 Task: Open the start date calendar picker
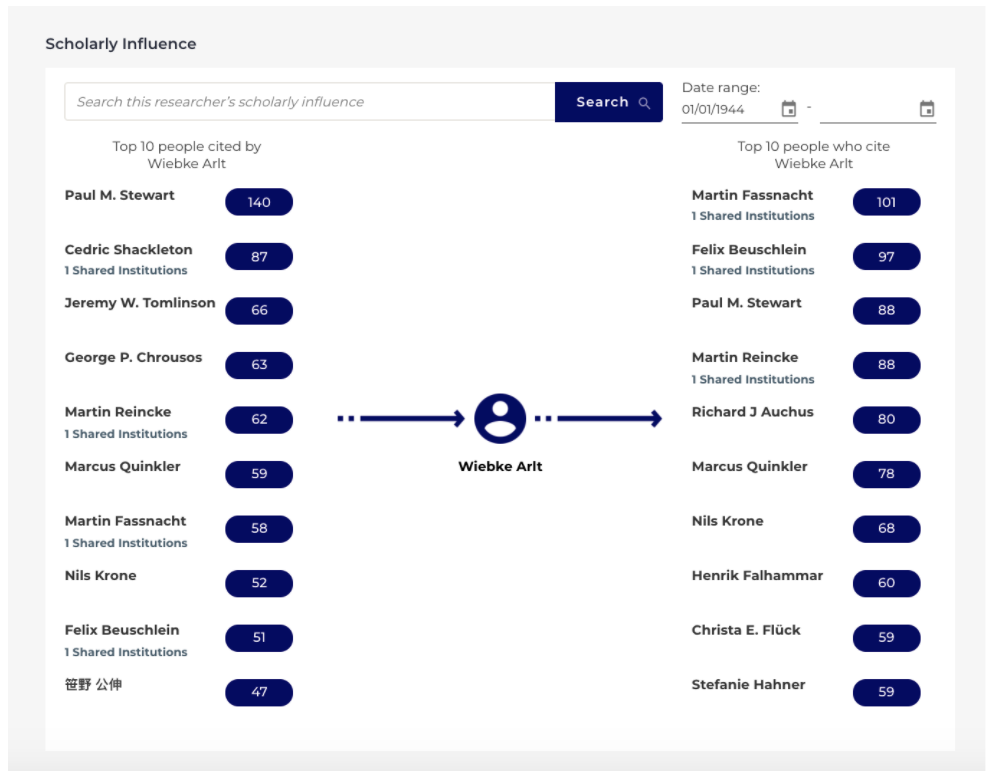pyautogui.click(x=788, y=109)
